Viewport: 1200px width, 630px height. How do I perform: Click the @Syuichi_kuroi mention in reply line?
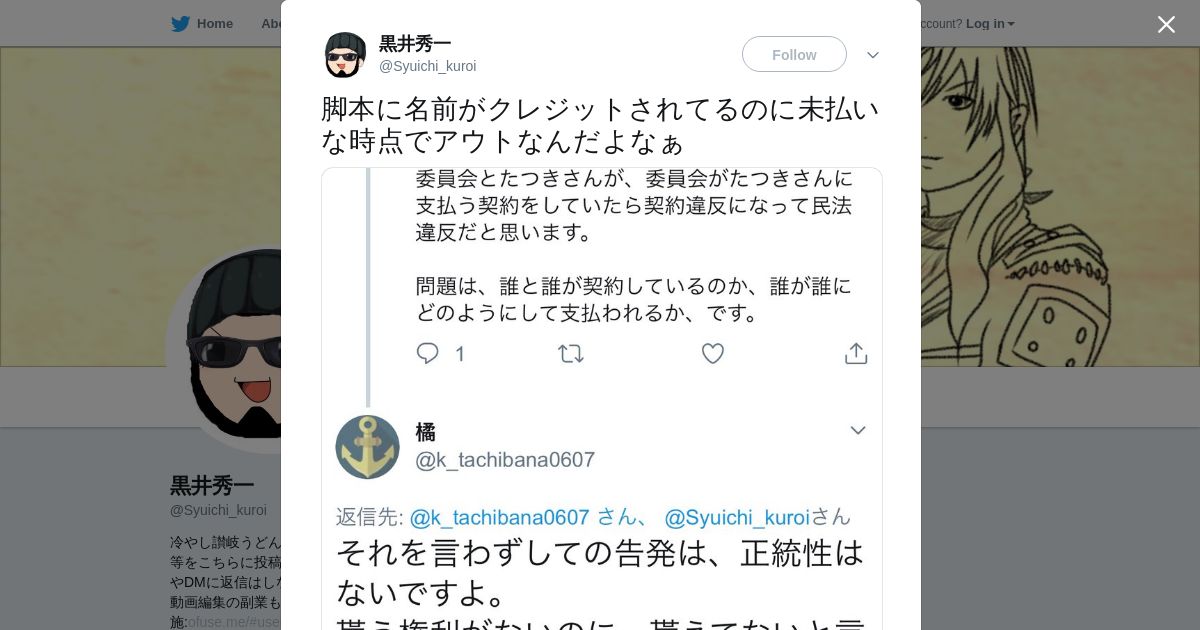click(737, 517)
